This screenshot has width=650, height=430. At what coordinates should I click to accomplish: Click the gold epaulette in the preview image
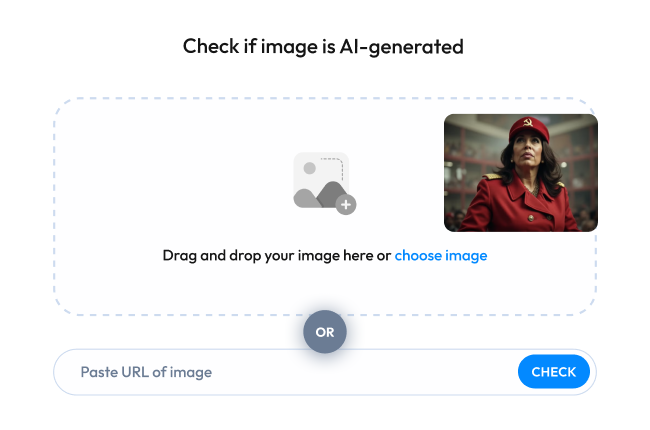click(492, 176)
